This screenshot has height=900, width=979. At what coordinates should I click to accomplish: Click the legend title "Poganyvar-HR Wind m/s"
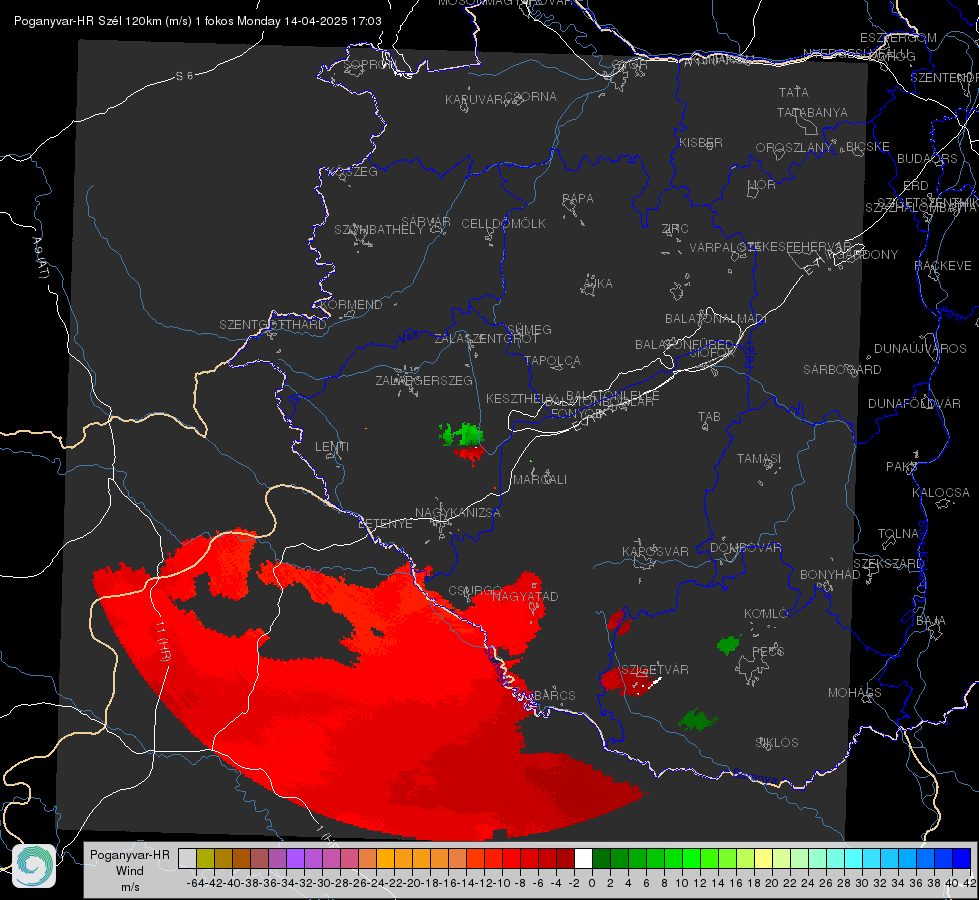130,871
